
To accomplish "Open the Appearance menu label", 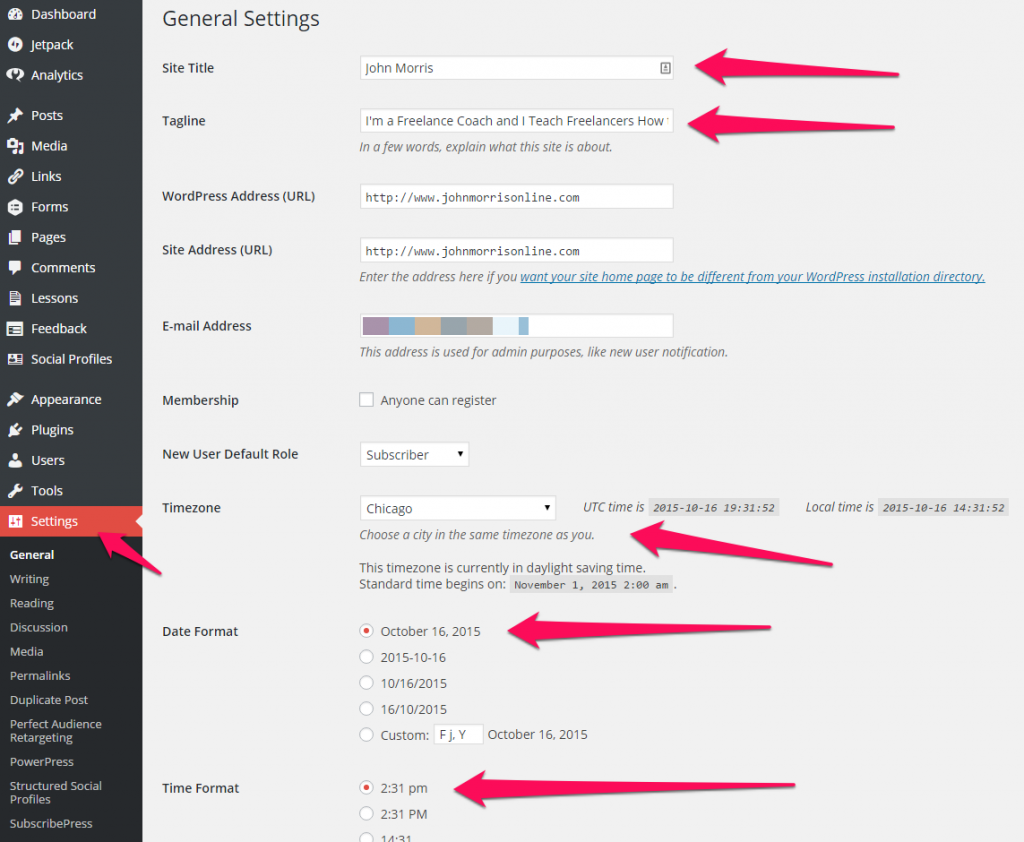I will point(66,399).
